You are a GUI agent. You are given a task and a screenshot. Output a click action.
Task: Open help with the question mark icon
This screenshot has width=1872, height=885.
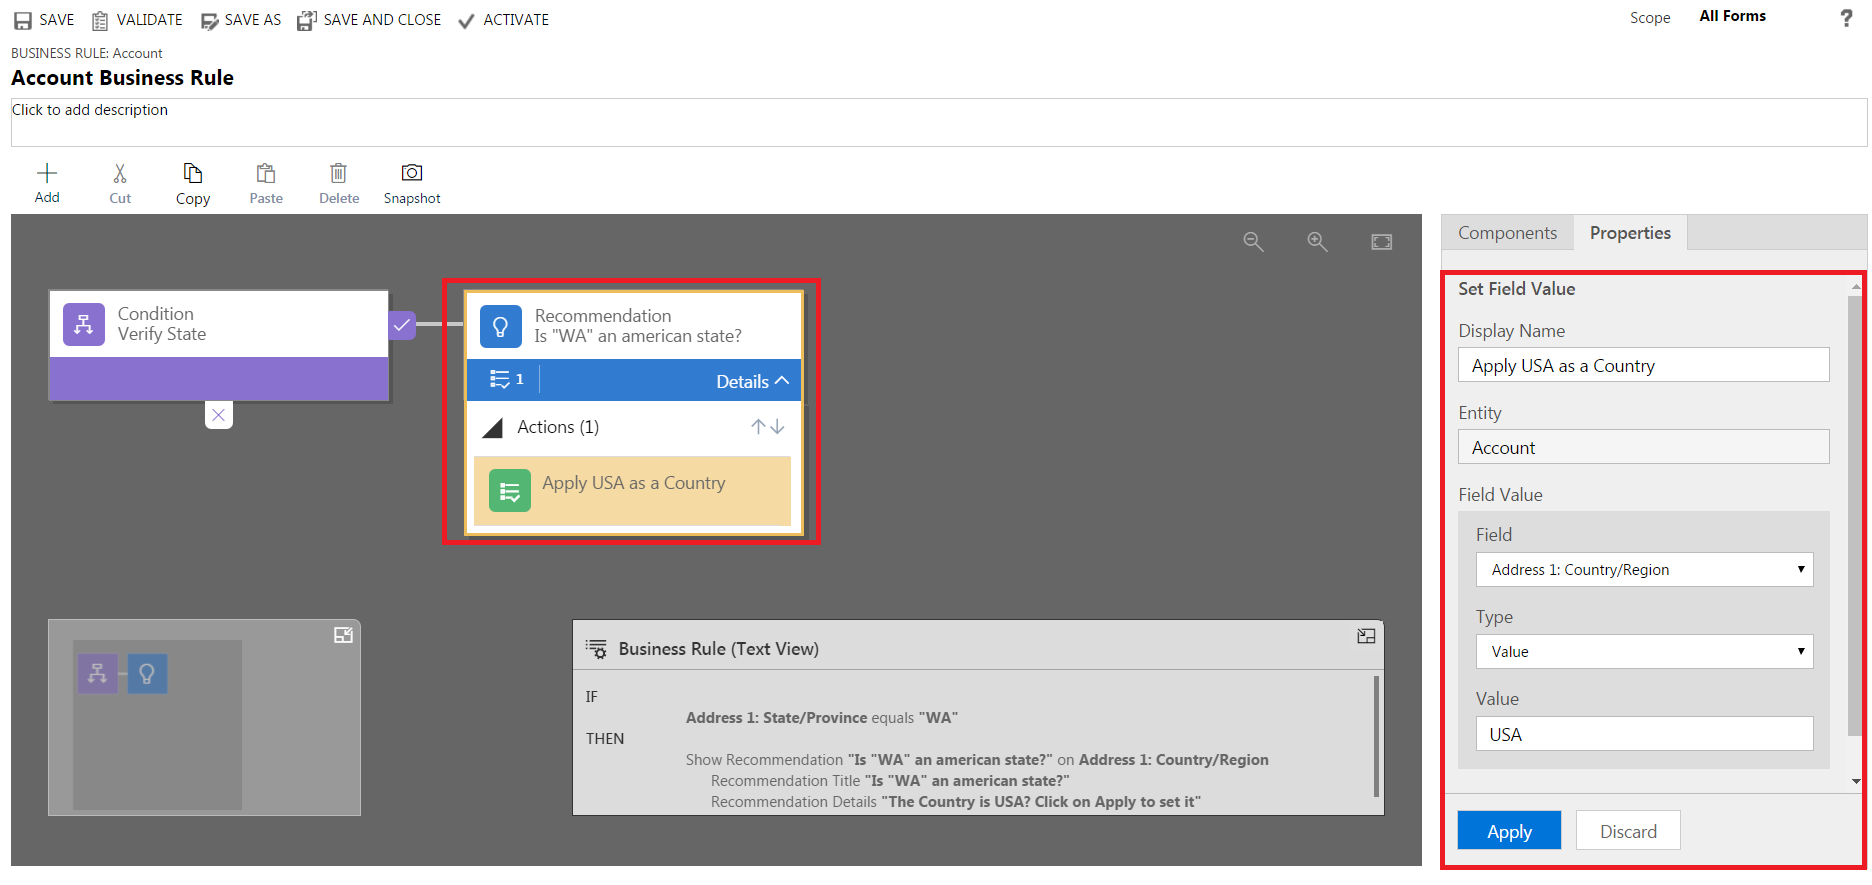pos(1846,18)
